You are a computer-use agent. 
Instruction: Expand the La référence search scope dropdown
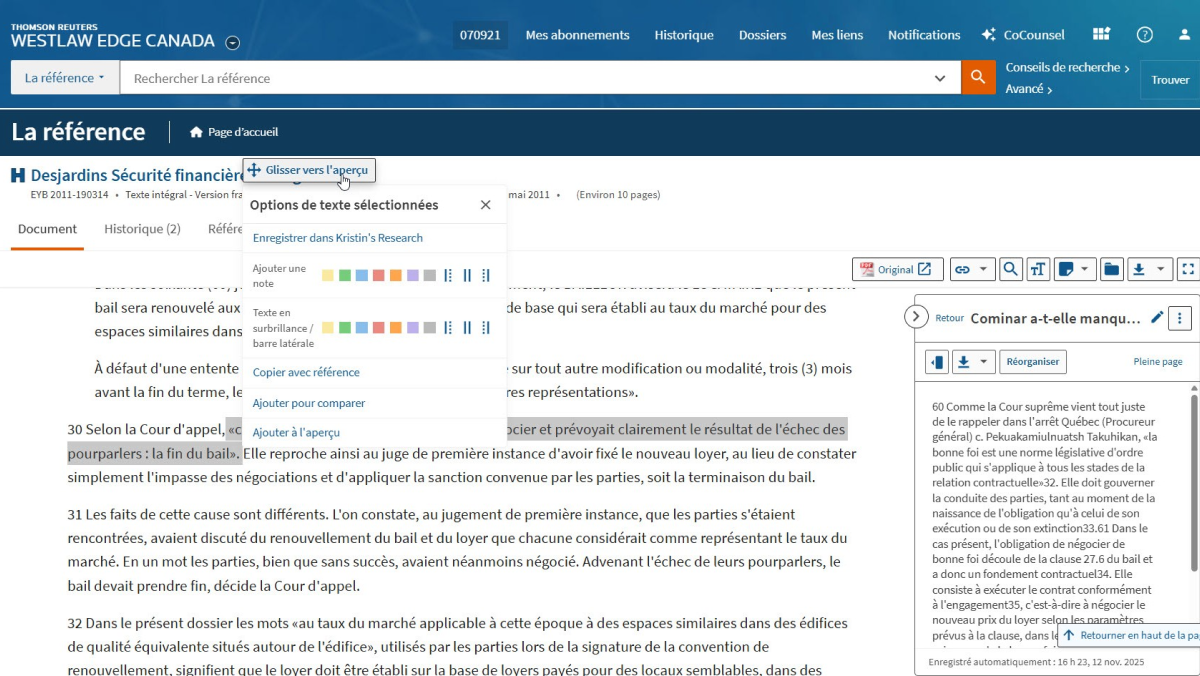coord(64,78)
